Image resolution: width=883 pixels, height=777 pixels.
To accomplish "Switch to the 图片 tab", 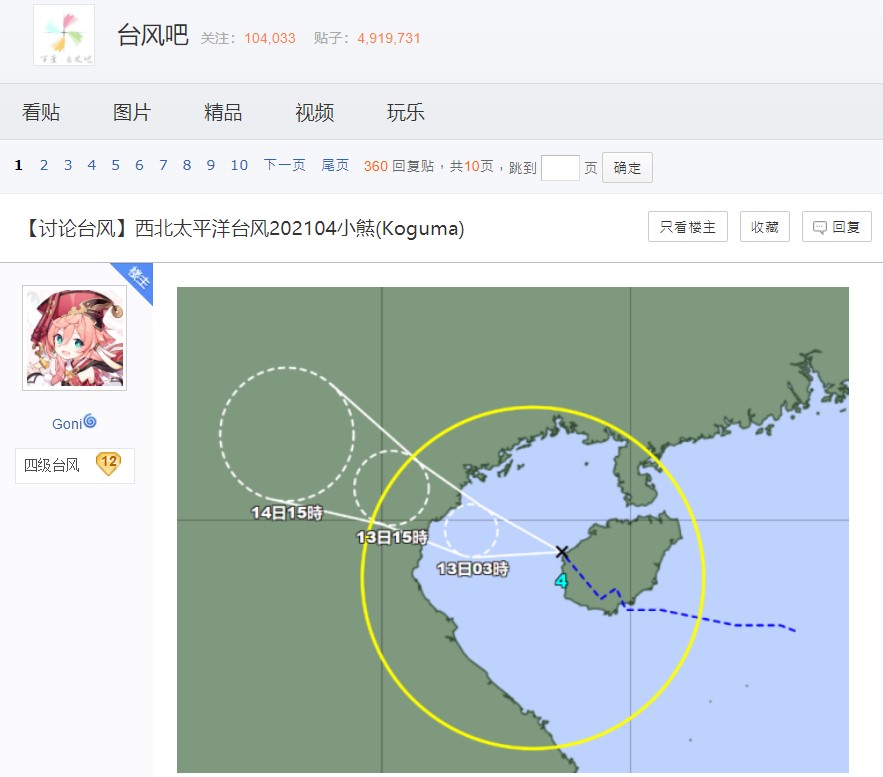I will [x=132, y=112].
